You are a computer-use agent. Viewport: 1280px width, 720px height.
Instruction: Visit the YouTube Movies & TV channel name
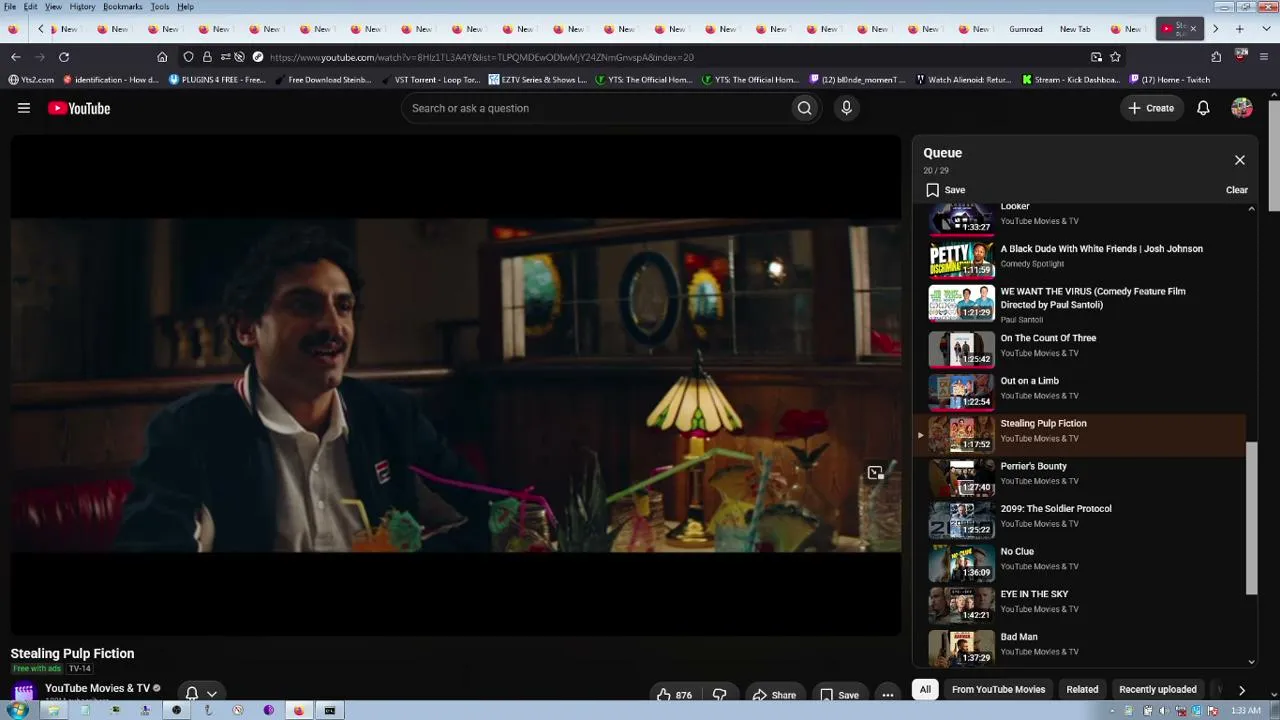coord(97,688)
